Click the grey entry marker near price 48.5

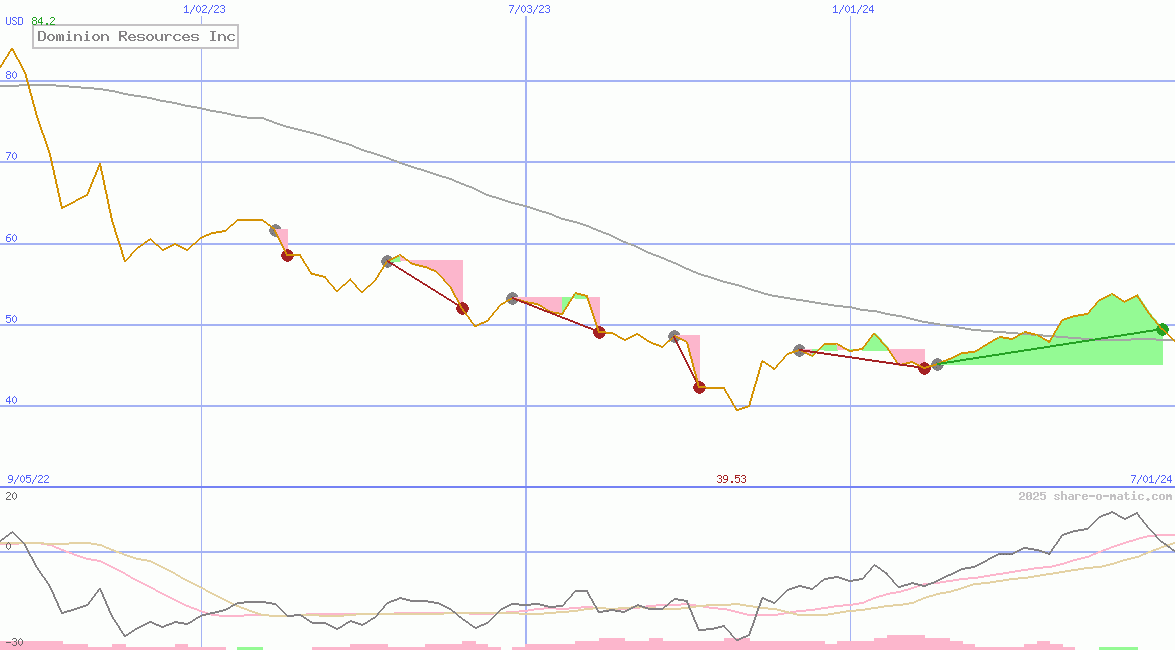pyautogui.click(x=674, y=337)
